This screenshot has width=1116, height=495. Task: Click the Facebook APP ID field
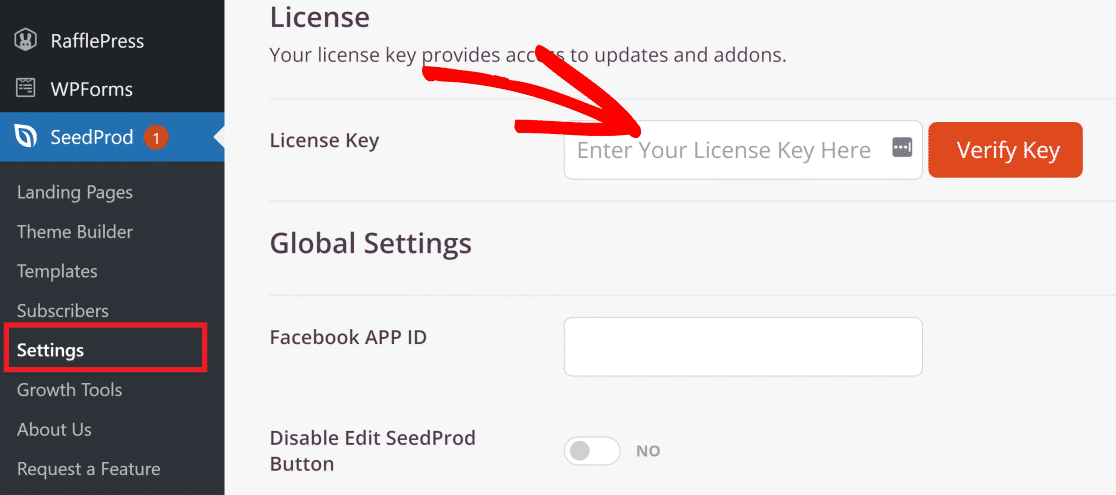point(743,347)
